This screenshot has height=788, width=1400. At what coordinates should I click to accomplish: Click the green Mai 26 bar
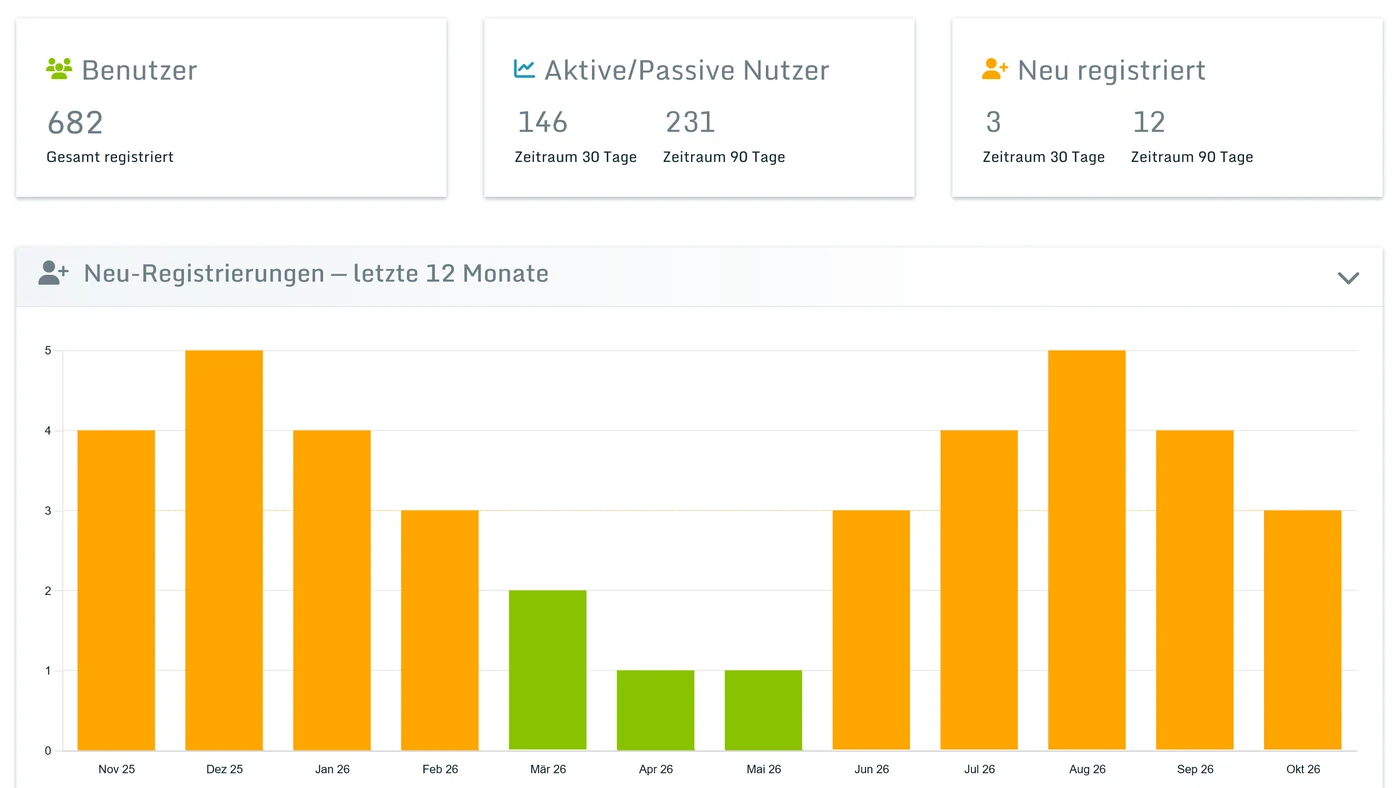pos(763,710)
